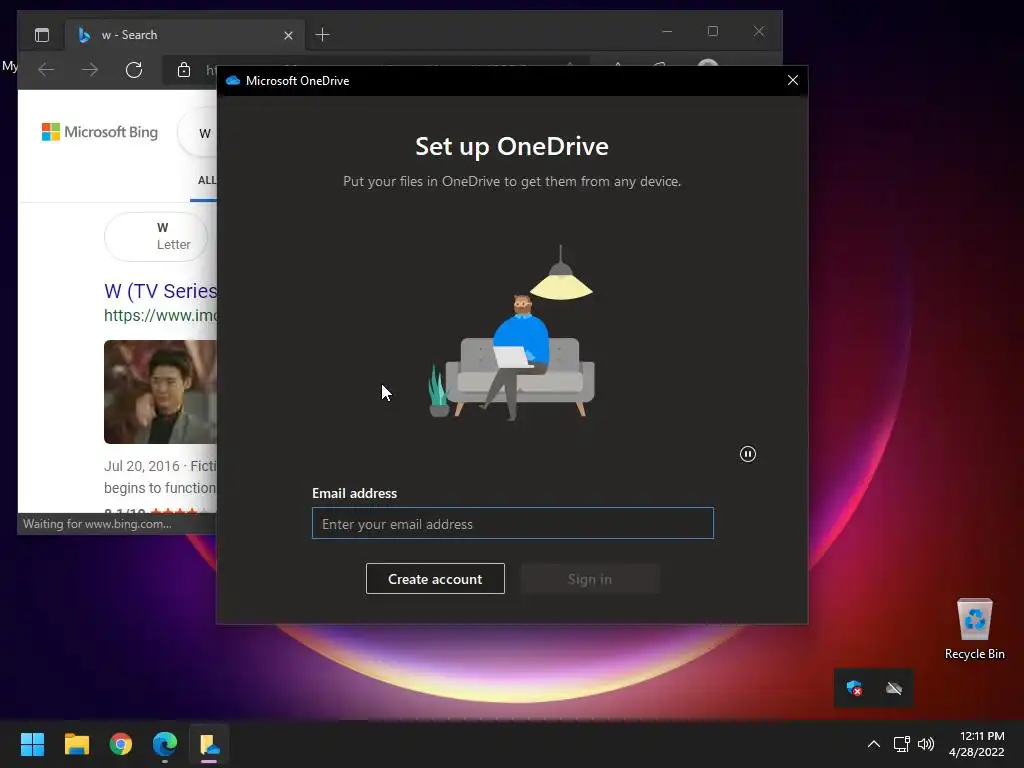1024x768 pixels.
Task: Click the Email address input field
Action: tap(513, 523)
